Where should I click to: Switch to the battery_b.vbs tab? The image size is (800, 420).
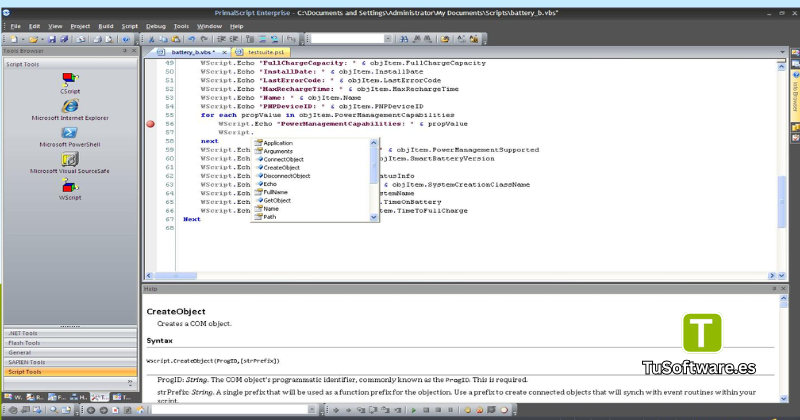click(x=193, y=52)
